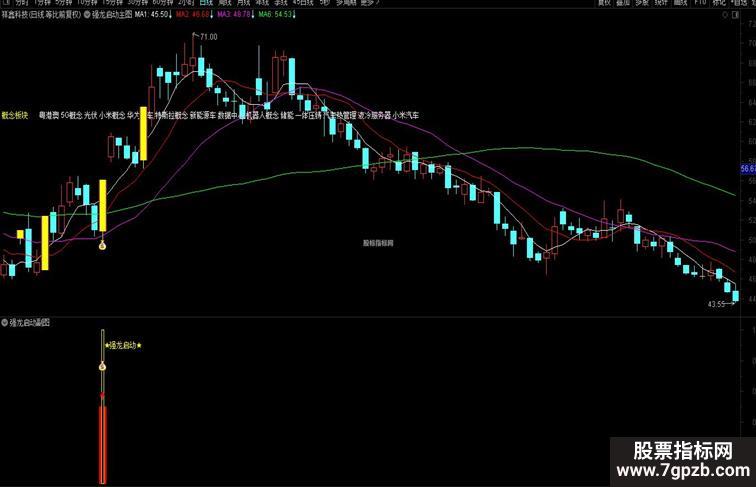Open F10 company info
Image resolution: width=756 pixels, height=487 pixels.
click(x=700, y=2)
